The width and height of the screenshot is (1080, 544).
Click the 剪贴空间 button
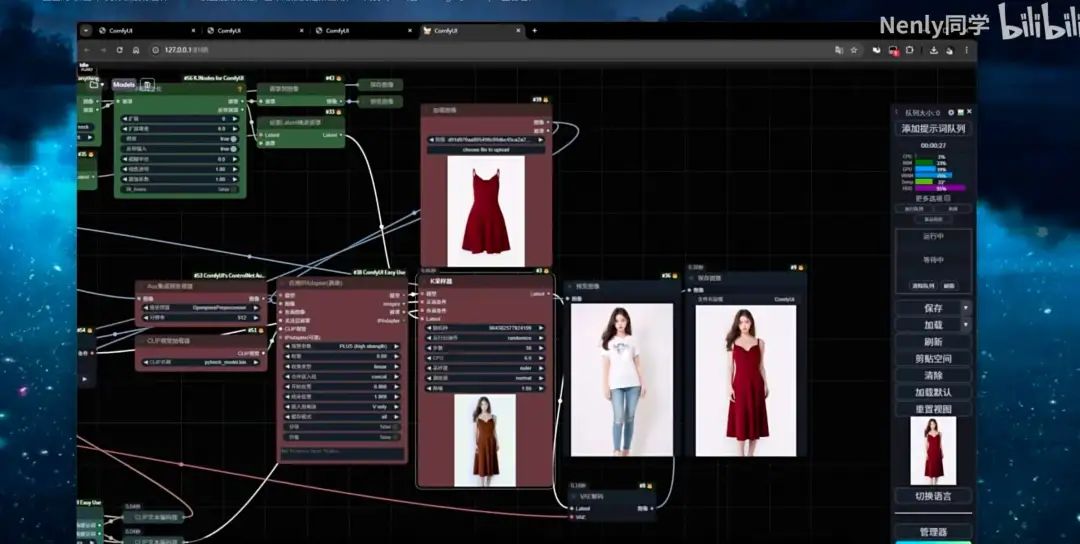[x=933, y=358]
